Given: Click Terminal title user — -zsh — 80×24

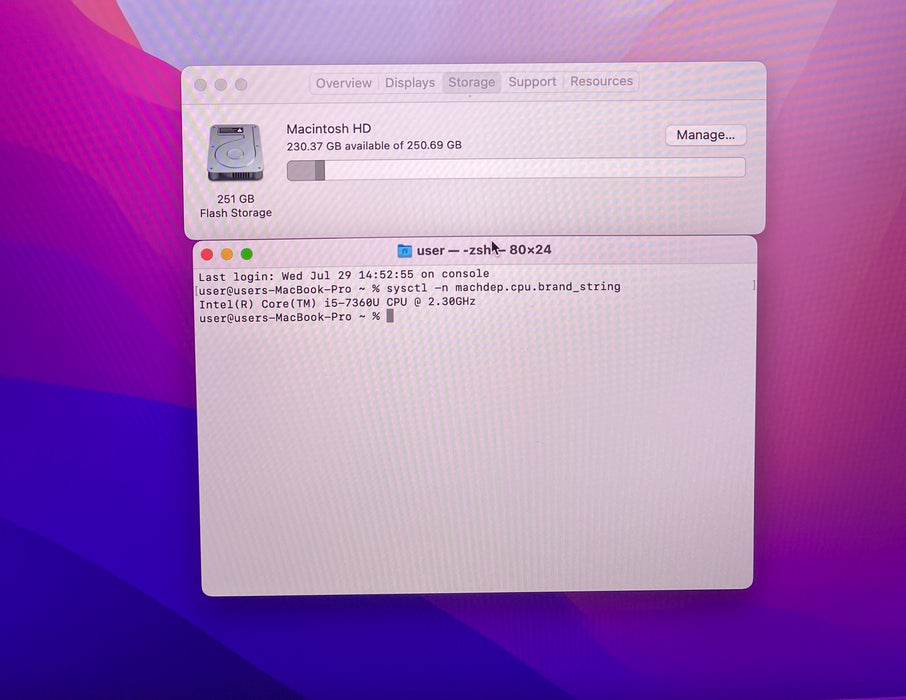Looking at the screenshot, I should [484, 250].
